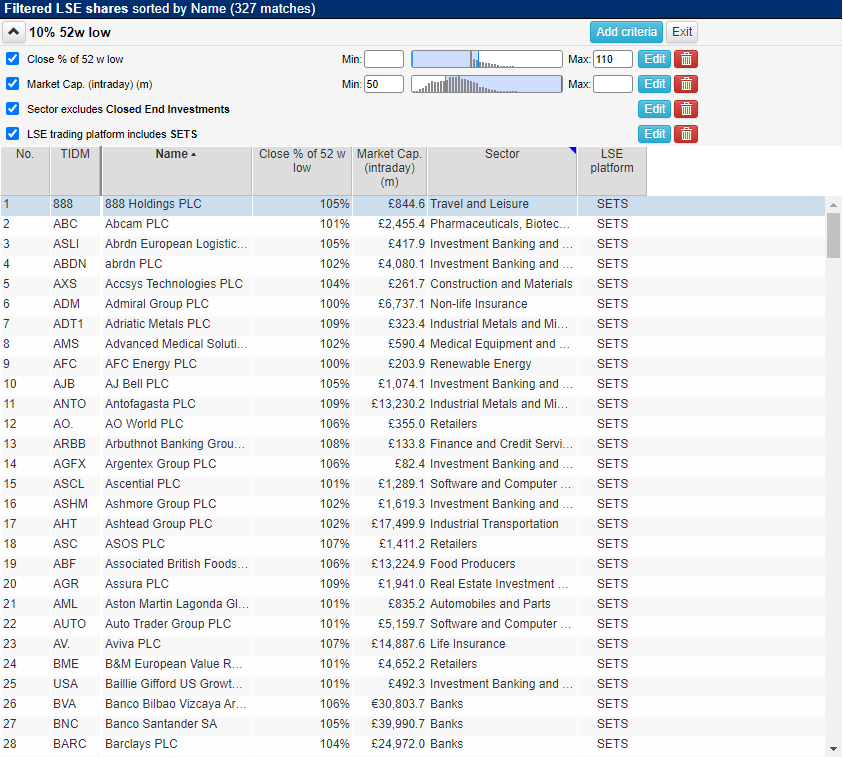Select the AJ Bell PLC row
Image resolution: width=843 pixels, height=757 pixels.
tap(413, 384)
